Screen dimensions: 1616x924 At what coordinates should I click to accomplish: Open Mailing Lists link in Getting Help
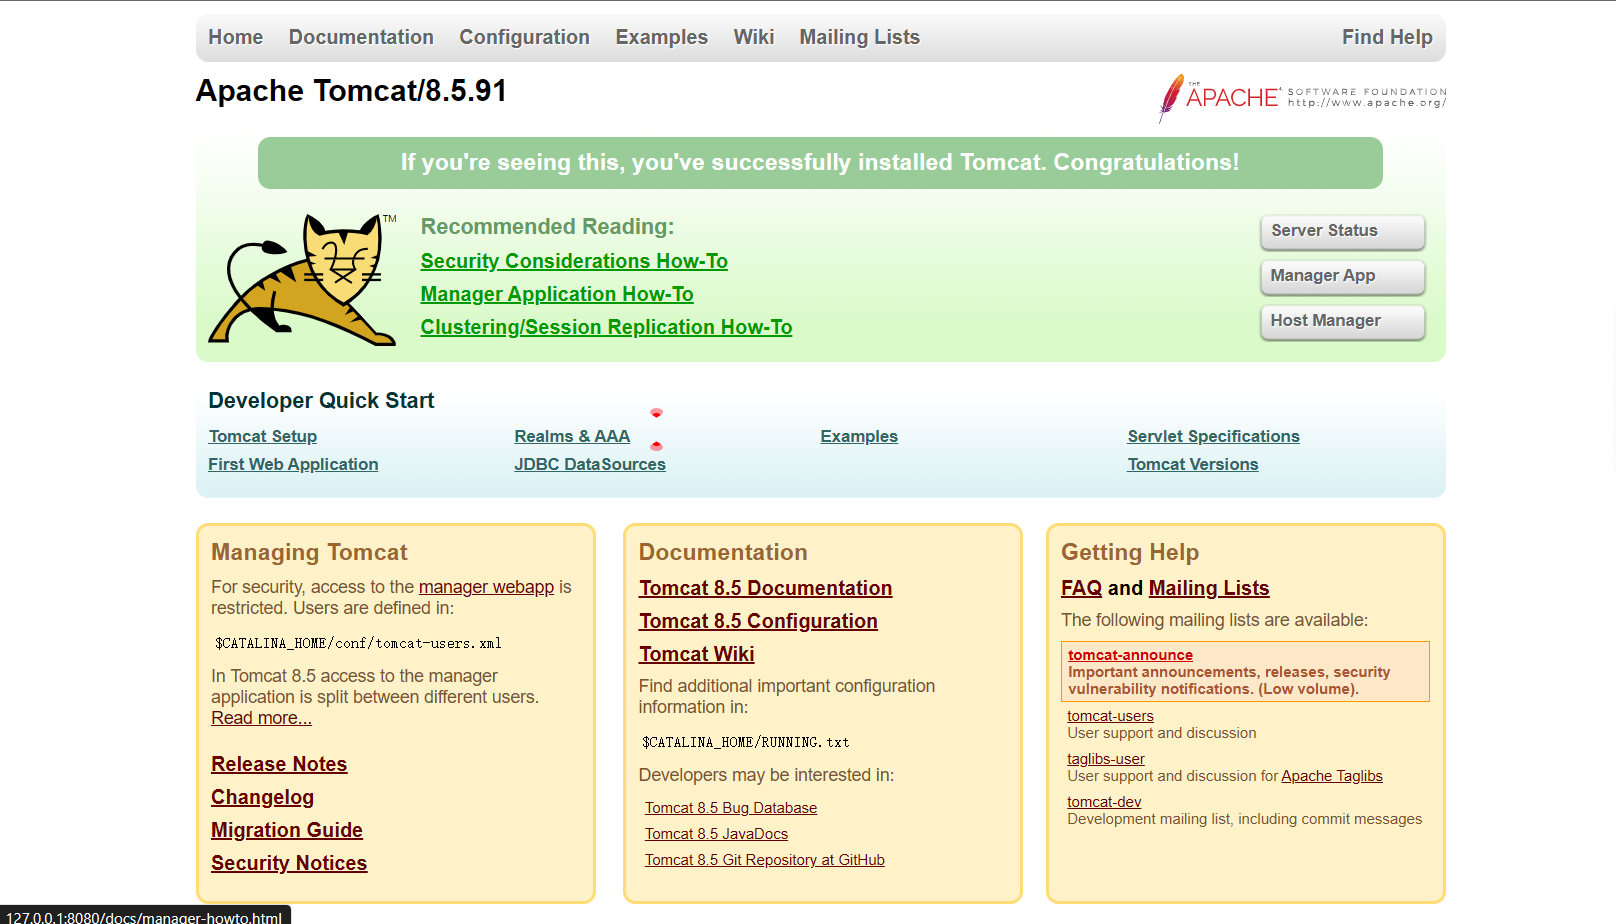coord(1209,588)
